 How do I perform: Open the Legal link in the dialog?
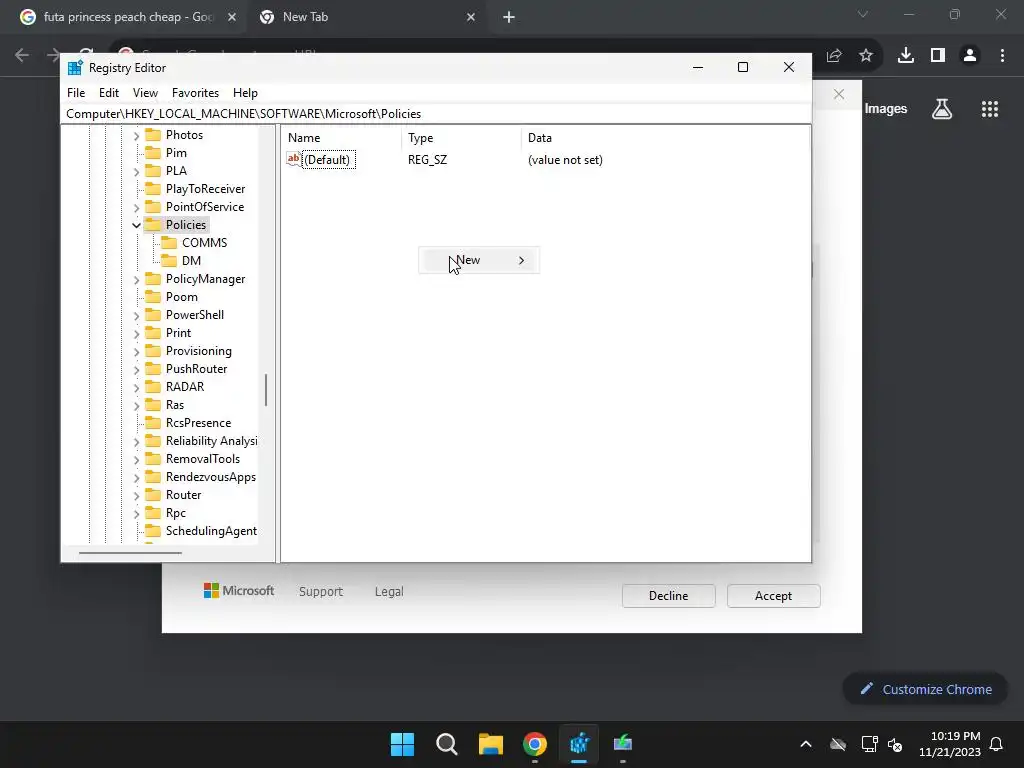(x=389, y=591)
